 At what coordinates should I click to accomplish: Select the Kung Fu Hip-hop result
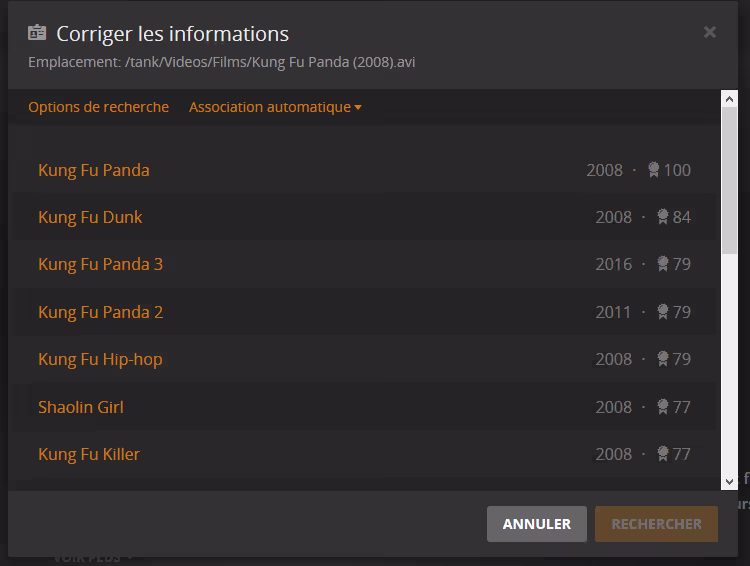pos(100,359)
